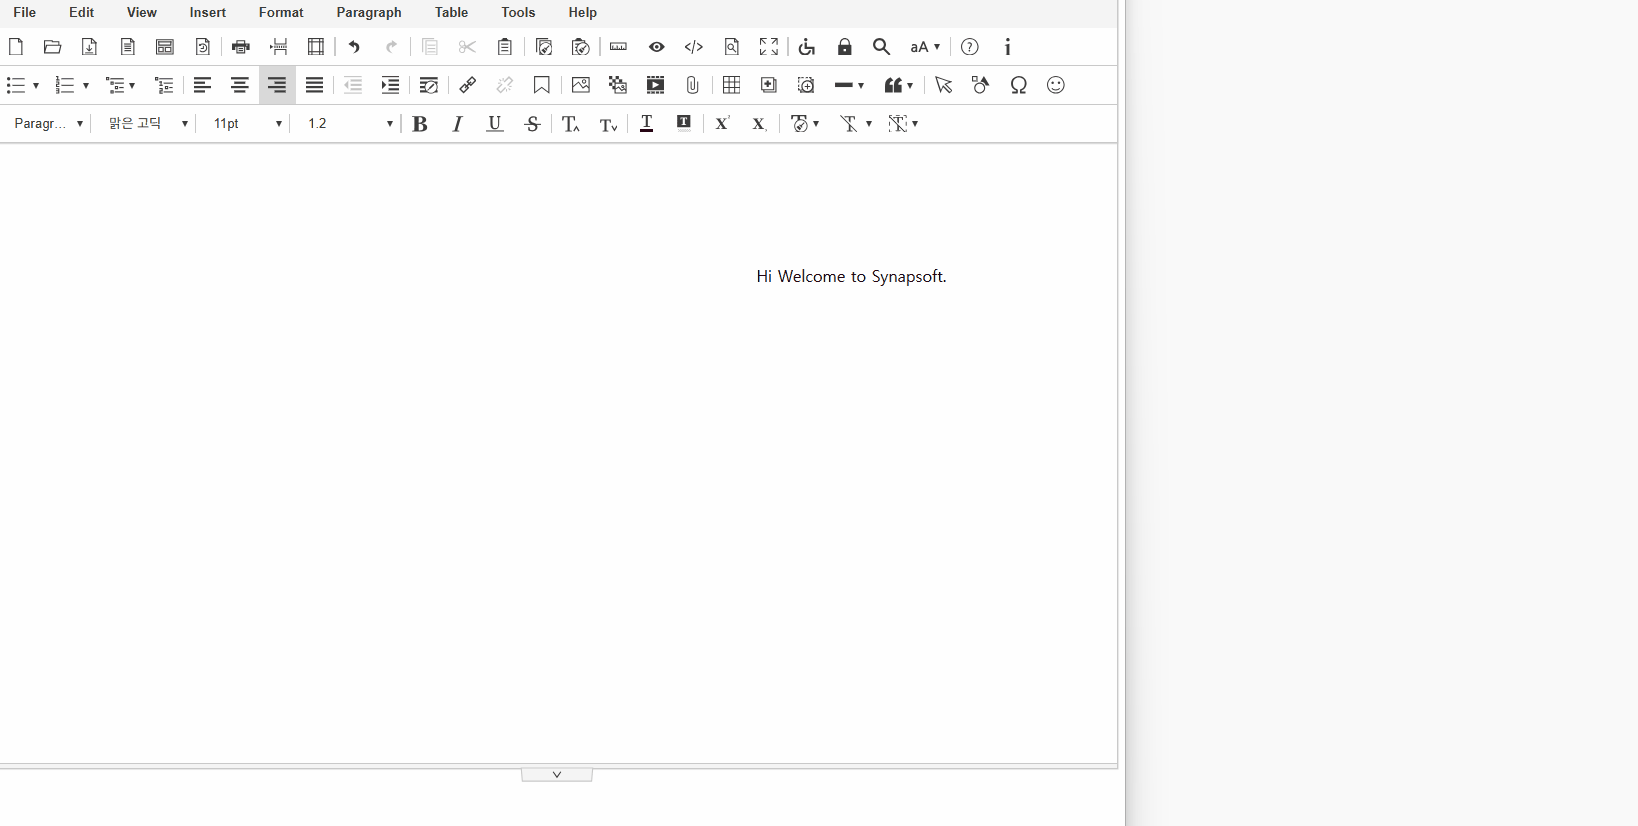
Task: Pick the text font color
Action: 647,124
